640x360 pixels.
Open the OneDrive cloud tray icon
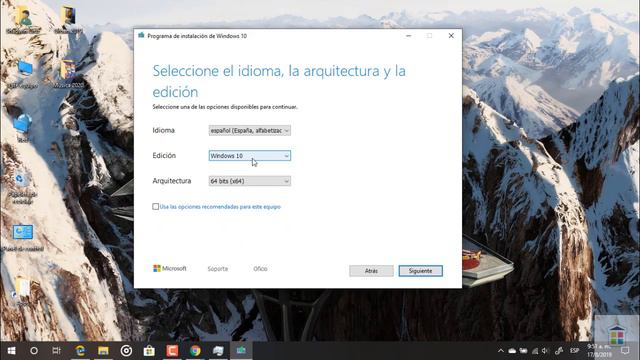coord(512,351)
